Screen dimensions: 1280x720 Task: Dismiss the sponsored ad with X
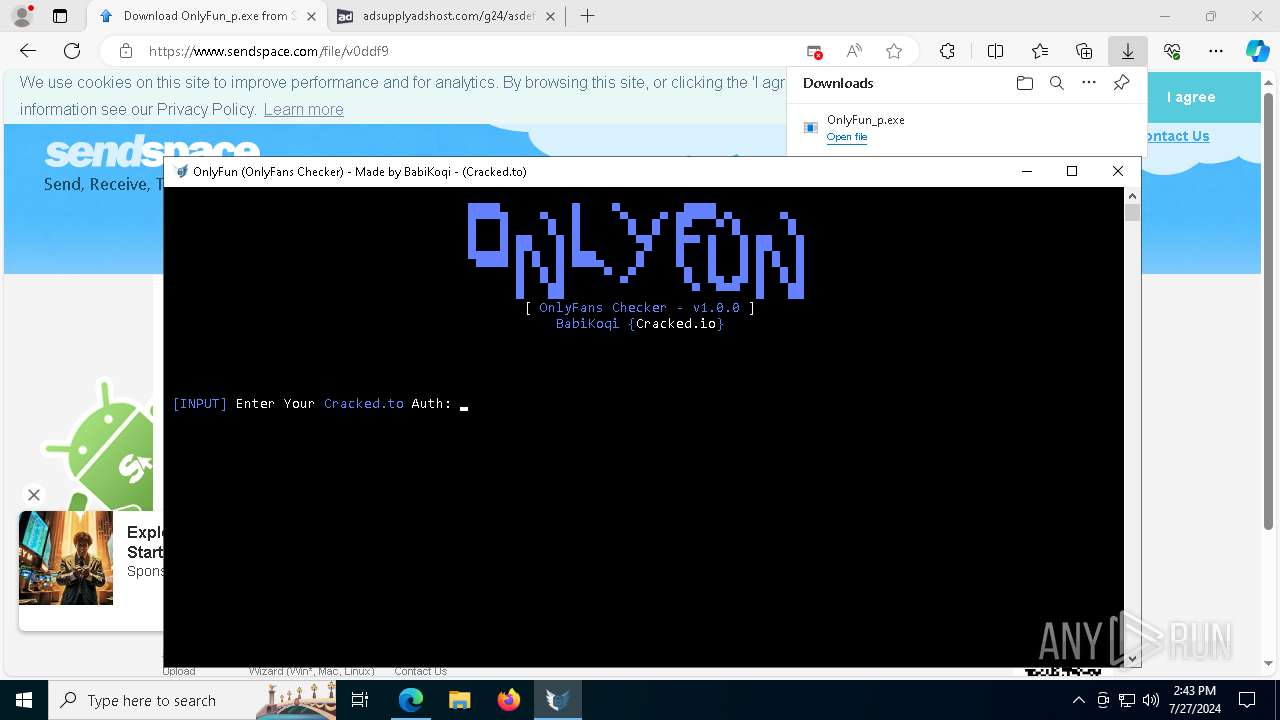(34, 494)
